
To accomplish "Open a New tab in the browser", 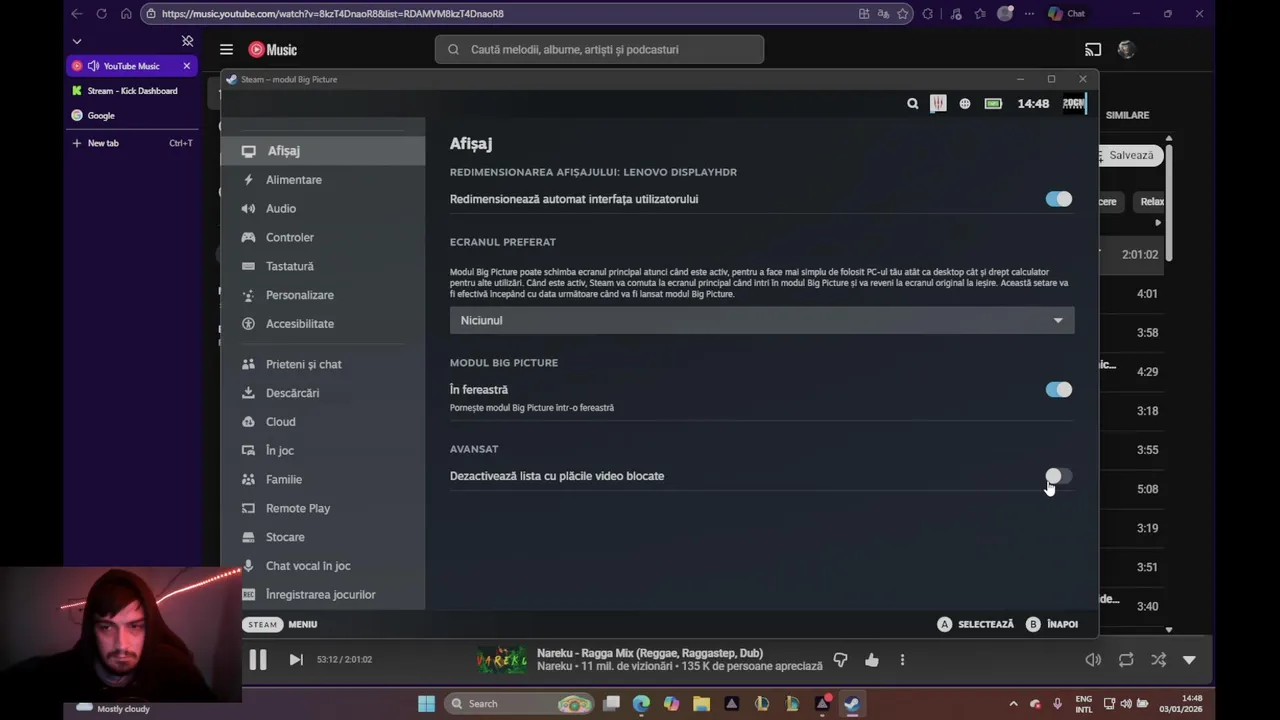I will (132, 143).
